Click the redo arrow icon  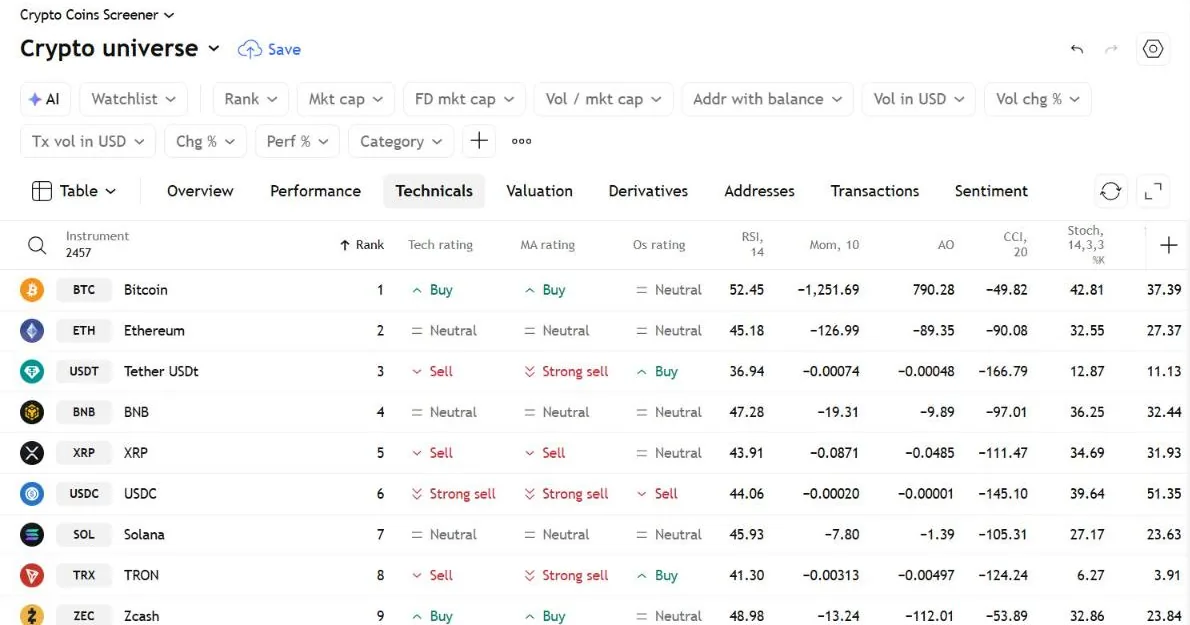coord(1111,49)
